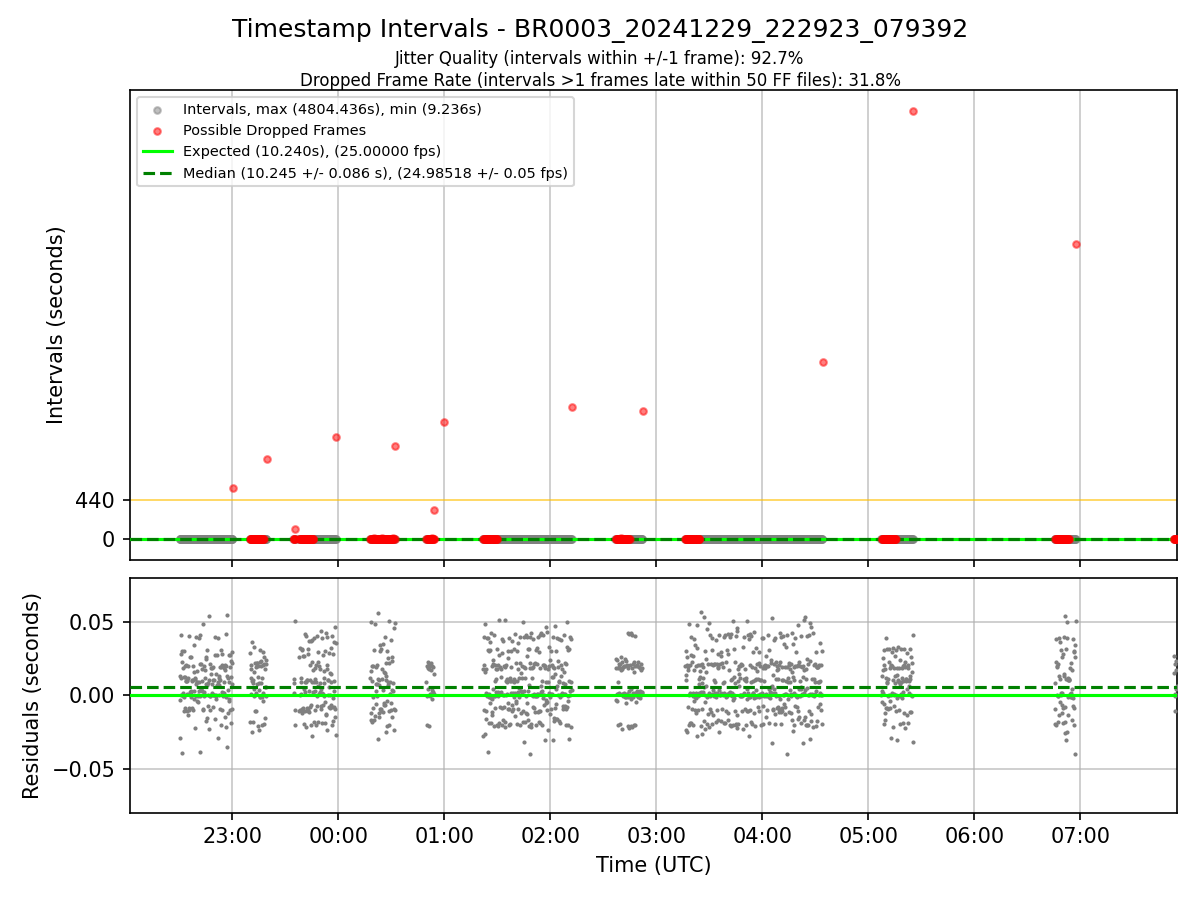Click the legend entry 'Intervals, max (4804.436s), min (9.236s)'
This screenshot has width=1200, height=900.
332,109
